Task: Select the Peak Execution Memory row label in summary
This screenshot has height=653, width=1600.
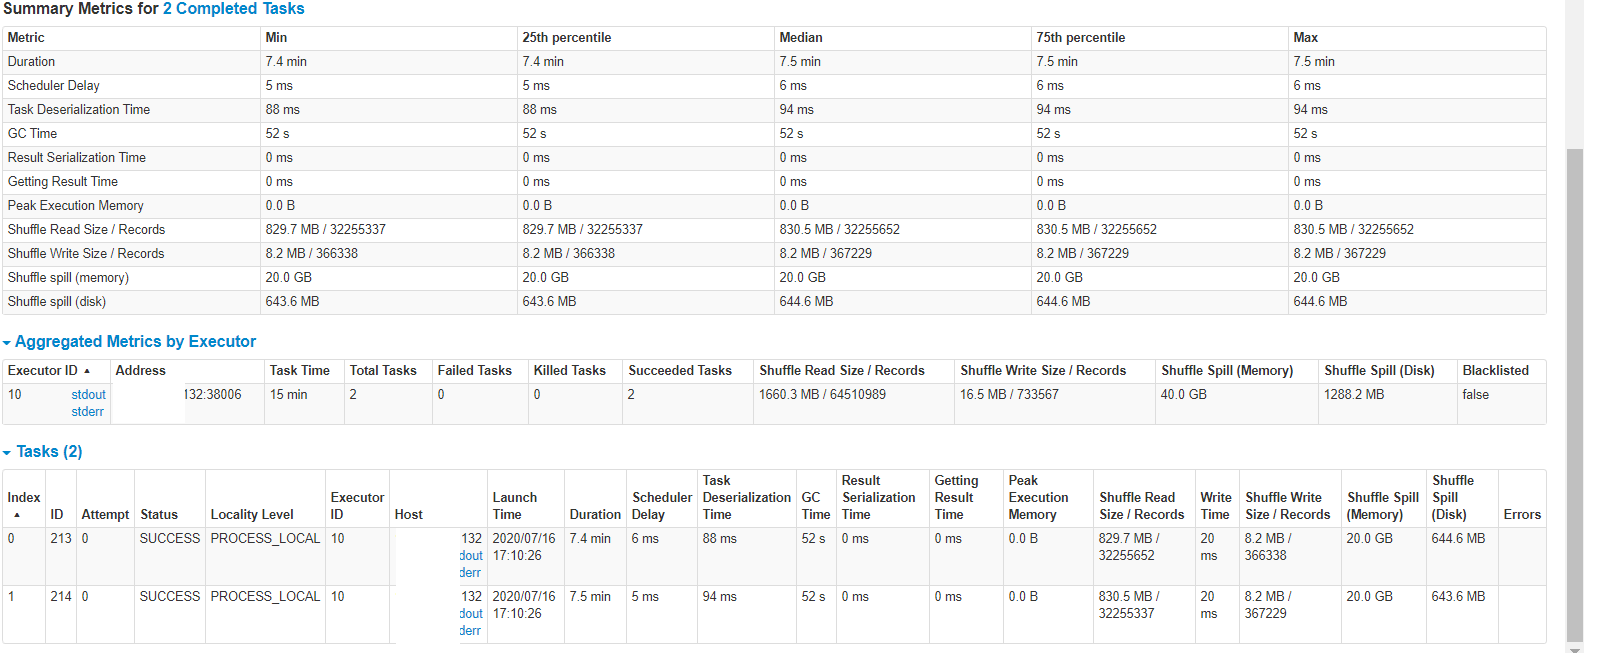Action: coord(76,206)
